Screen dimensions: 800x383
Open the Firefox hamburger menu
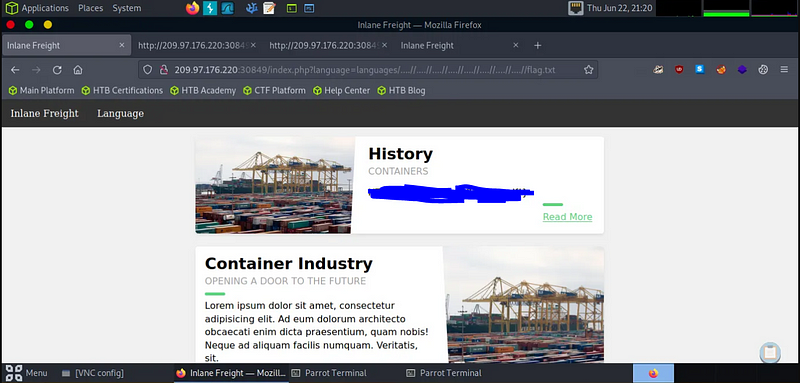pyautogui.click(x=784, y=70)
